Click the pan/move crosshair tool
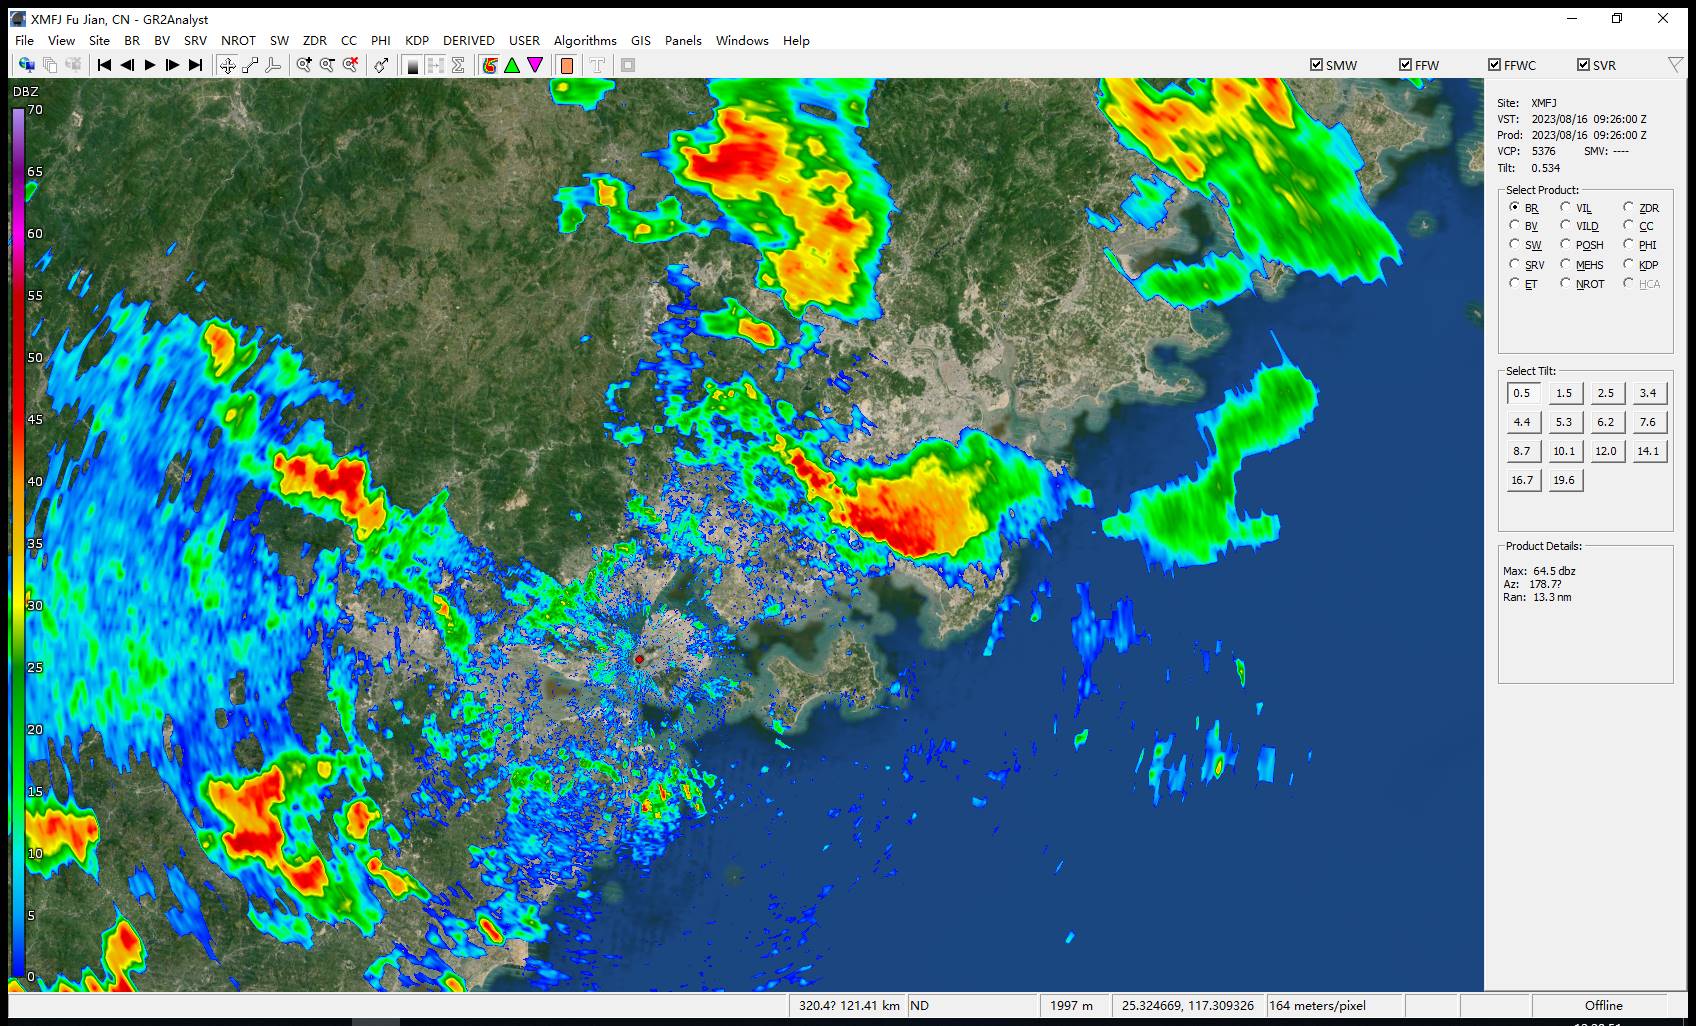 coord(228,65)
